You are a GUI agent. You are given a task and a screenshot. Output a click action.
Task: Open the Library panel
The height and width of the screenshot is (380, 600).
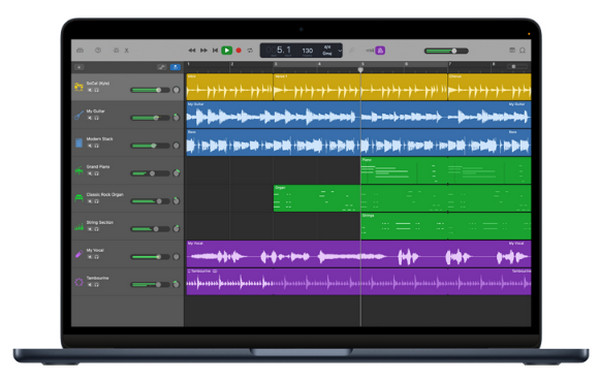coord(80,51)
